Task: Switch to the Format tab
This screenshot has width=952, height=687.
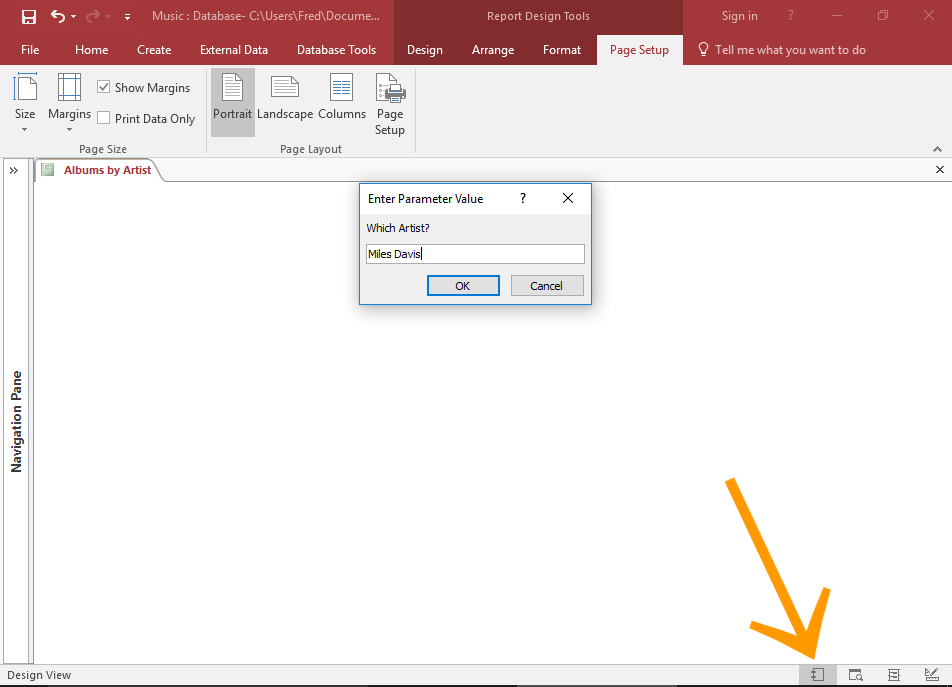Action: pos(562,50)
